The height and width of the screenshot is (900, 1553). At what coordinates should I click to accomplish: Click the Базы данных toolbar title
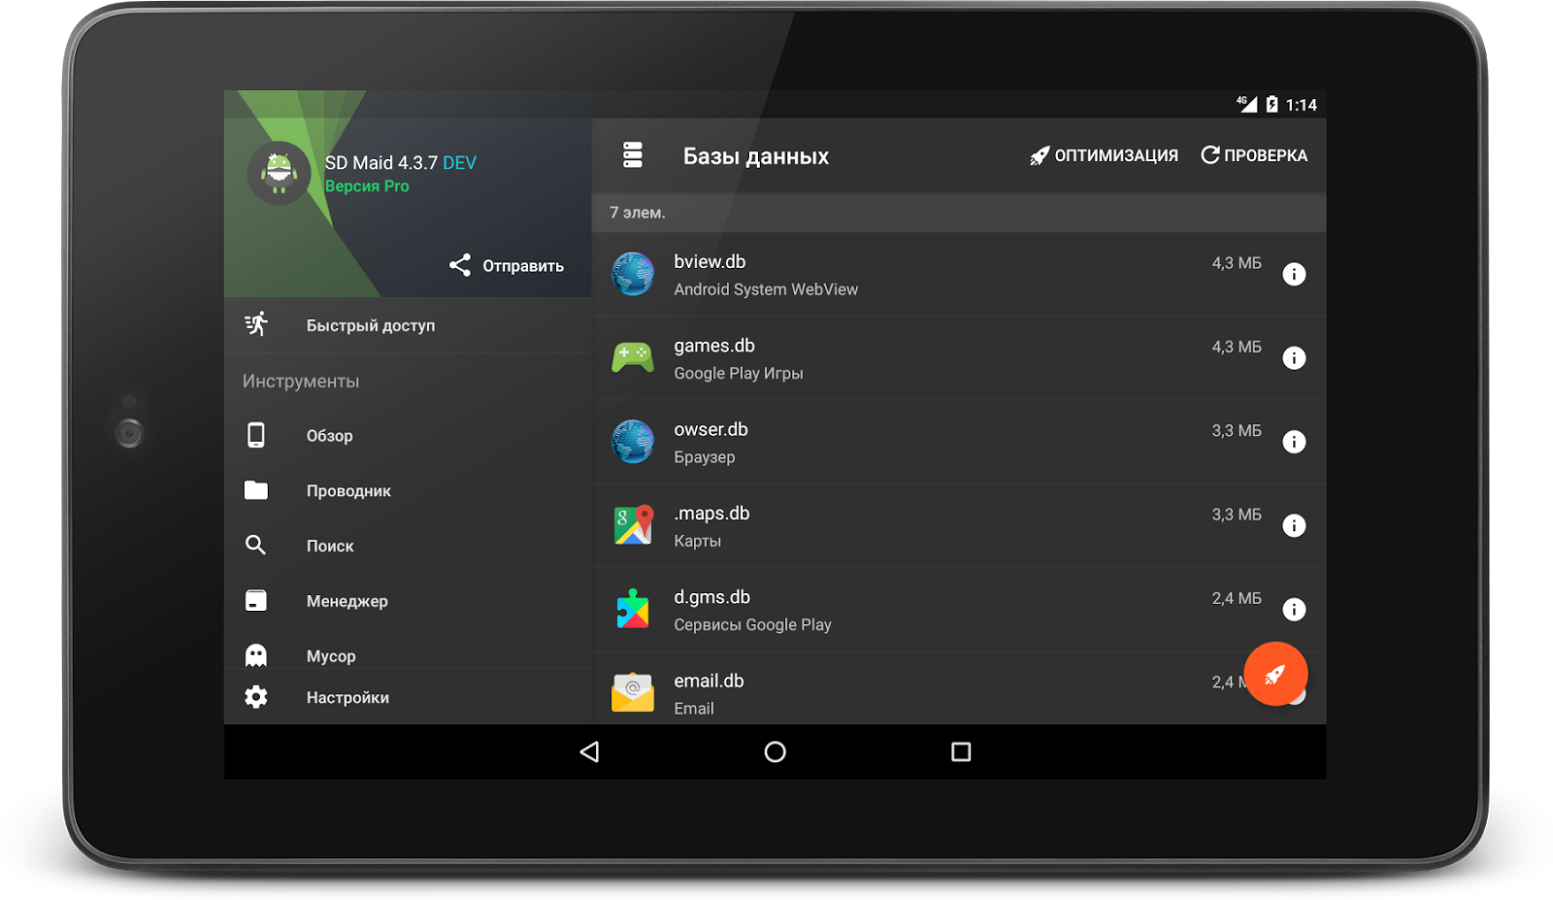tap(756, 156)
